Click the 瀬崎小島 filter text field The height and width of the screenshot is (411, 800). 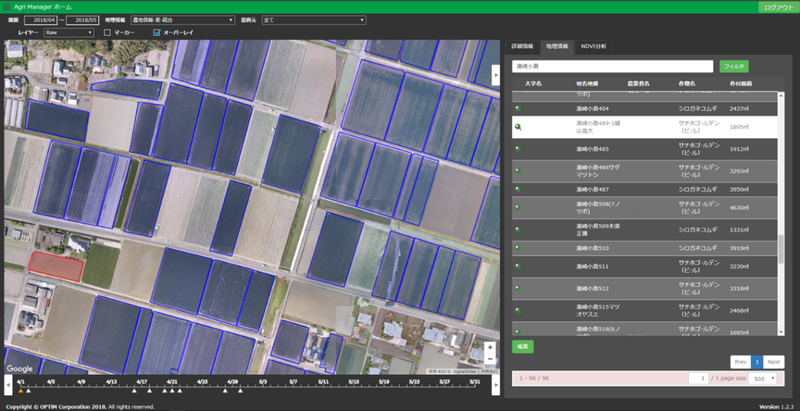coord(613,66)
